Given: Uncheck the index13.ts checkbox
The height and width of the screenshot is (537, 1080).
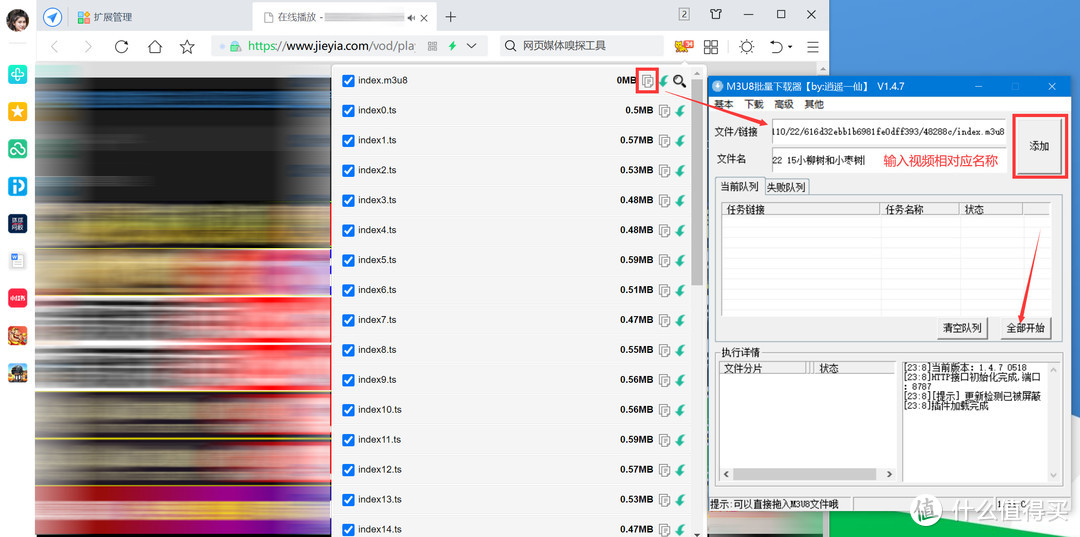Looking at the screenshot, I should [x=348, y=499].
